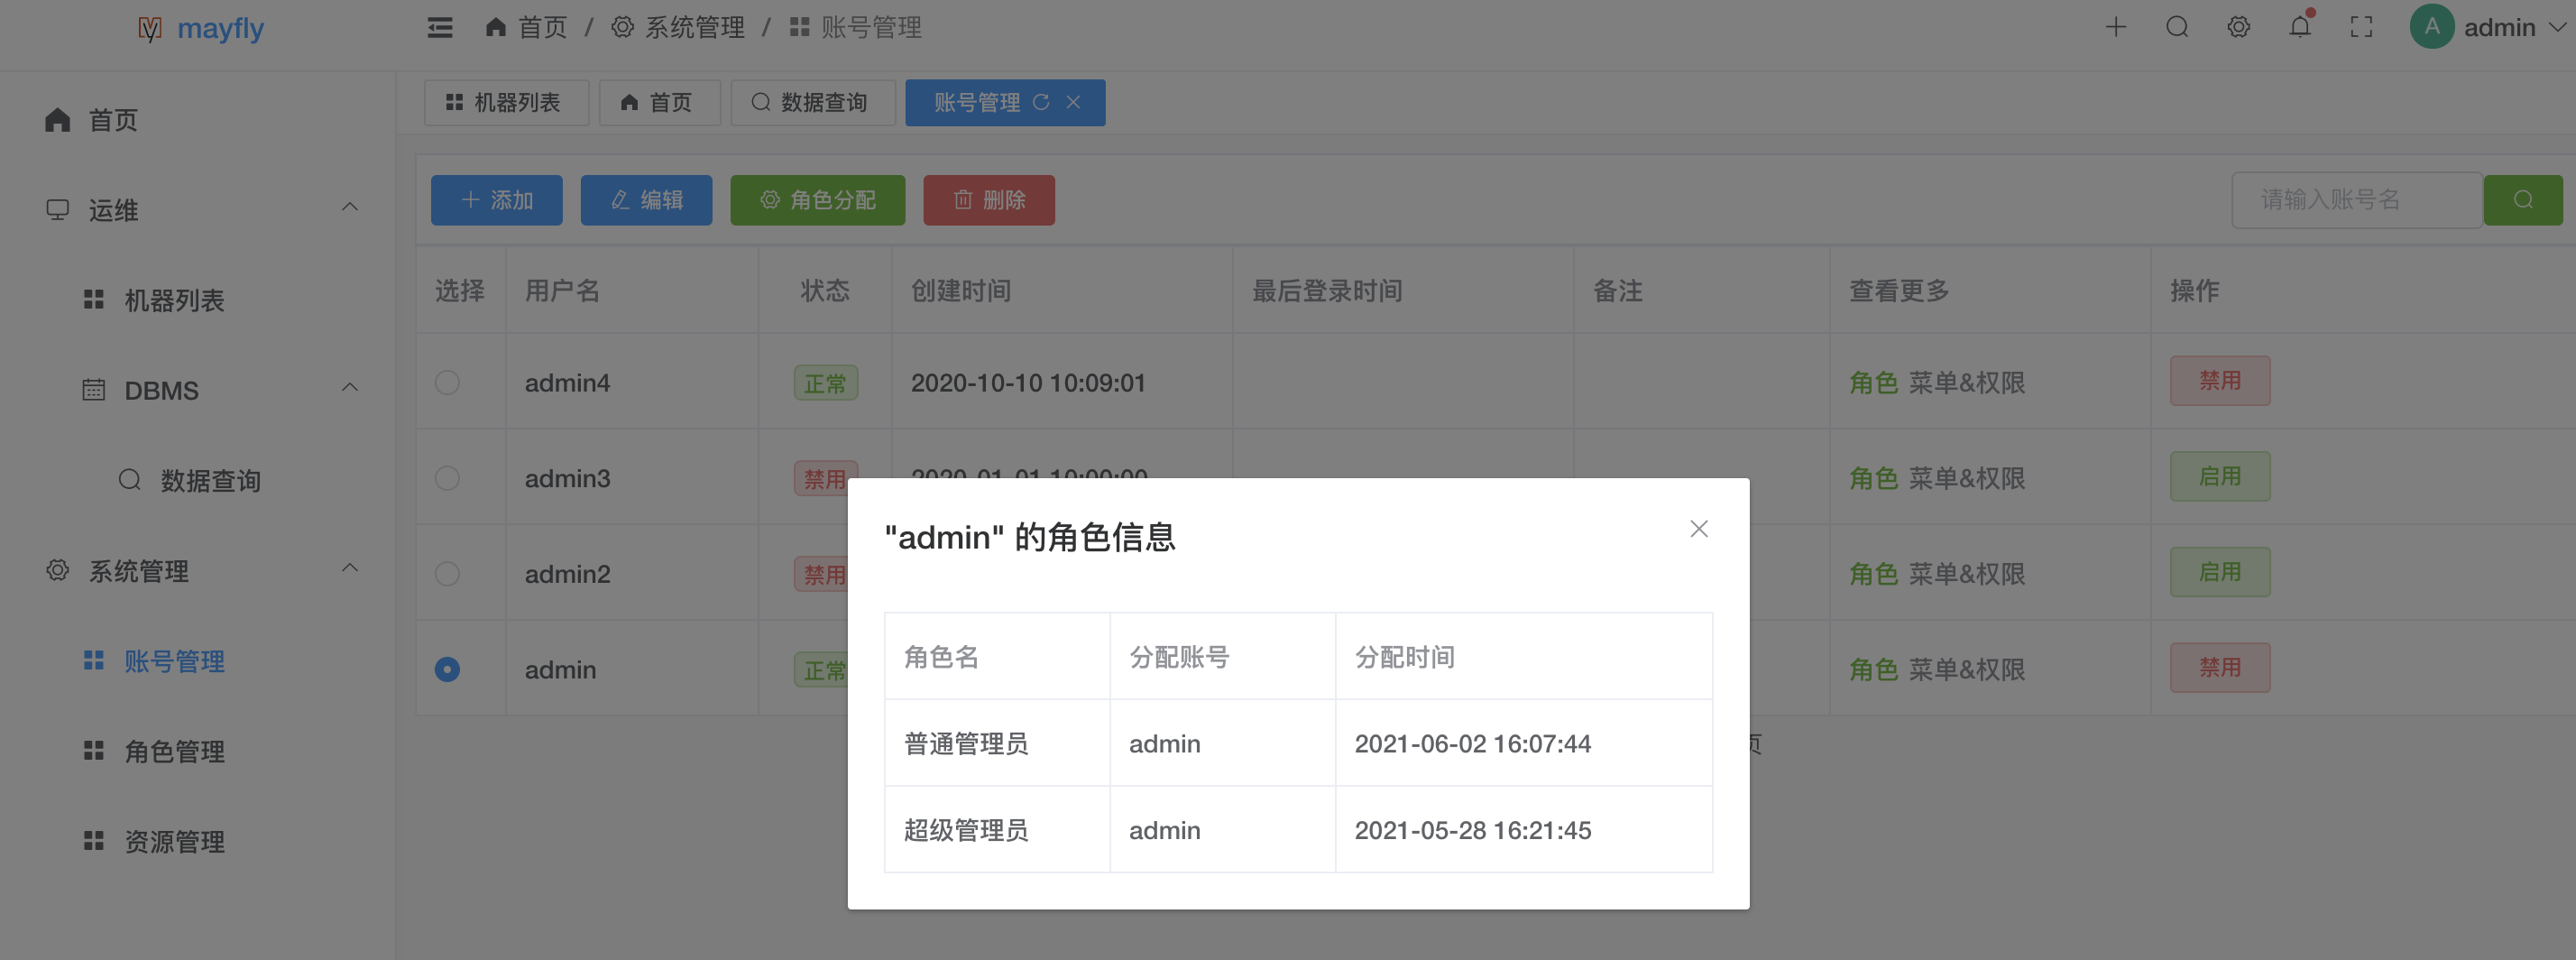Image resolution: width=2576 pixels, height=960 pixels.
Task: Open the search icon in top header
Action: (x=2177, y=28)
